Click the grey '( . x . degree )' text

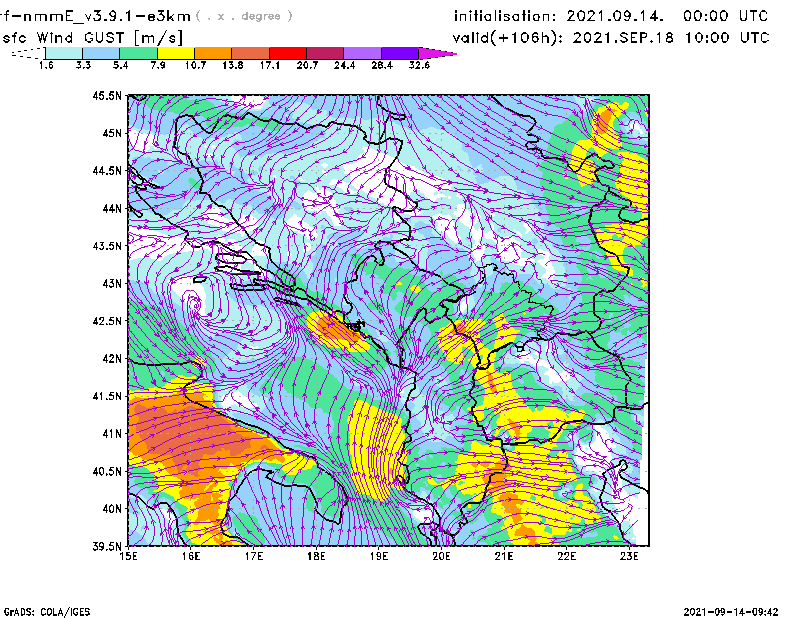[x=244, y=16]
